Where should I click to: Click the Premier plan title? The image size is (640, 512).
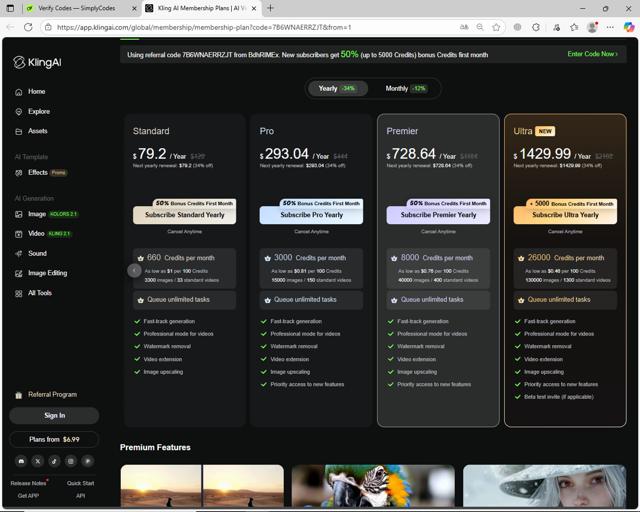click(402, 131)
